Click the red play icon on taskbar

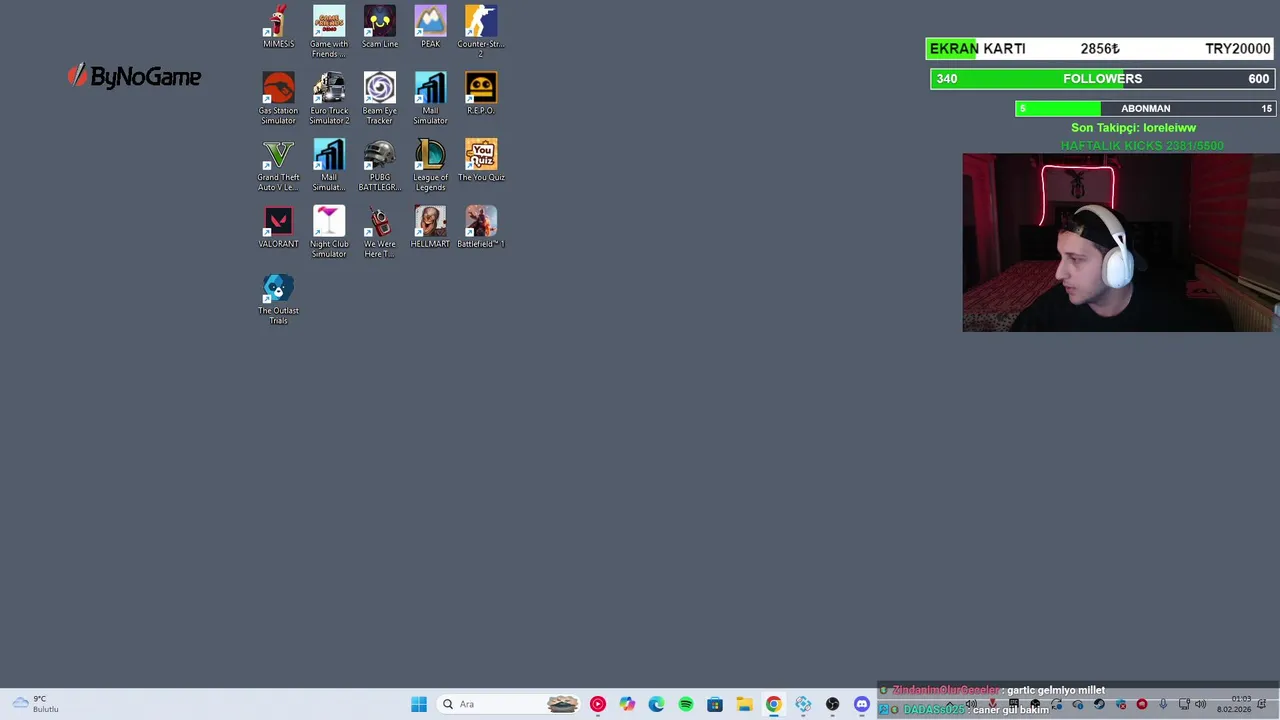[x=598, y=704]
